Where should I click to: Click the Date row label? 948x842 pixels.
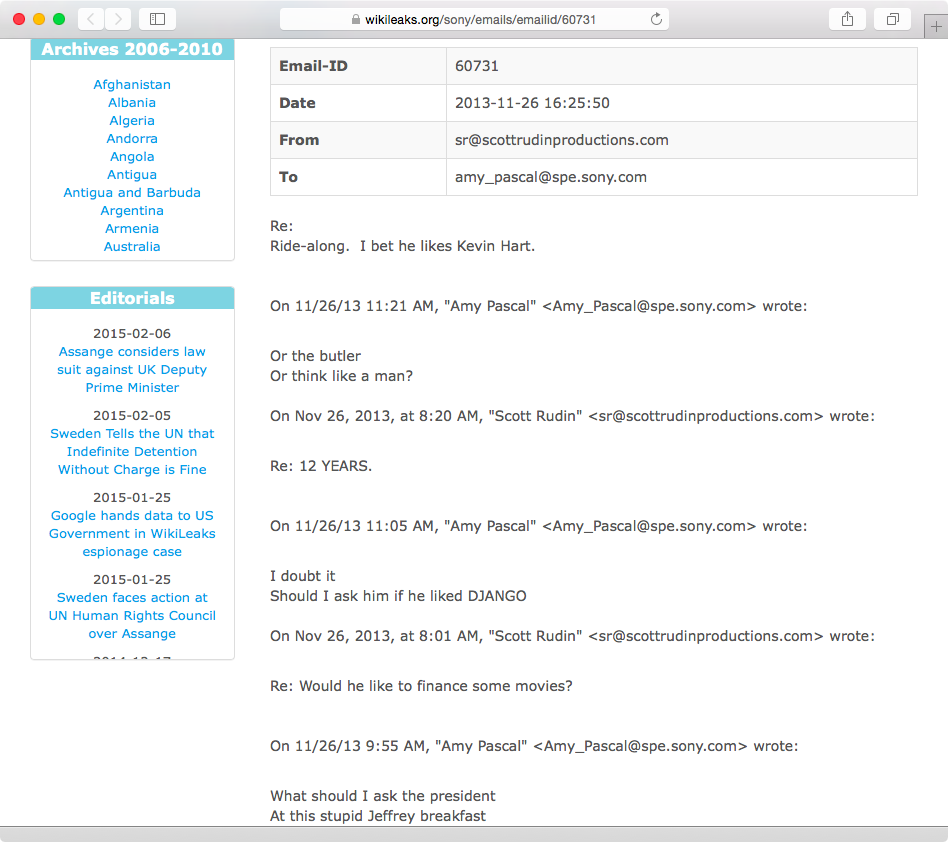(297, 103)
